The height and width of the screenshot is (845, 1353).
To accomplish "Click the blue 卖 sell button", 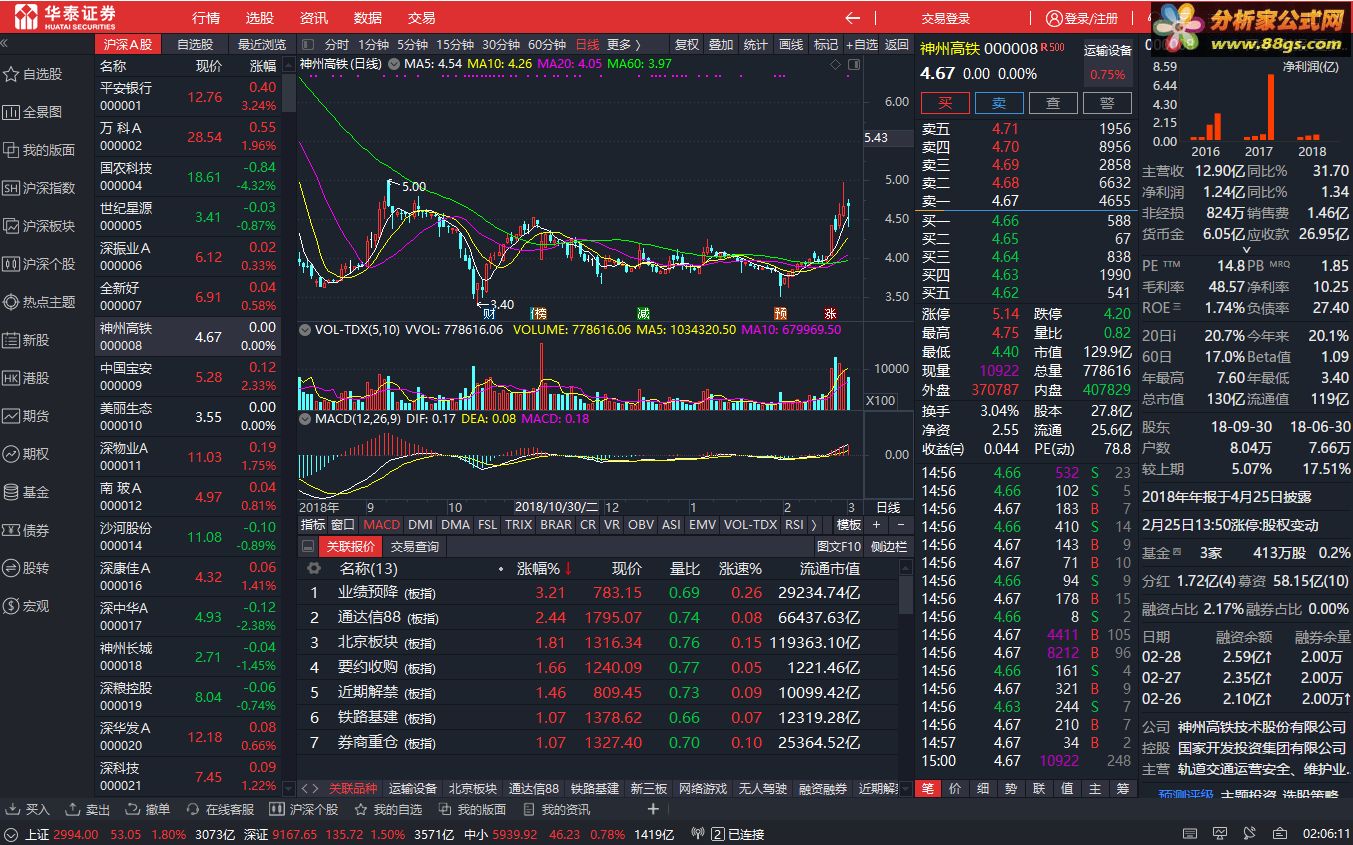I will coord(999,103).
